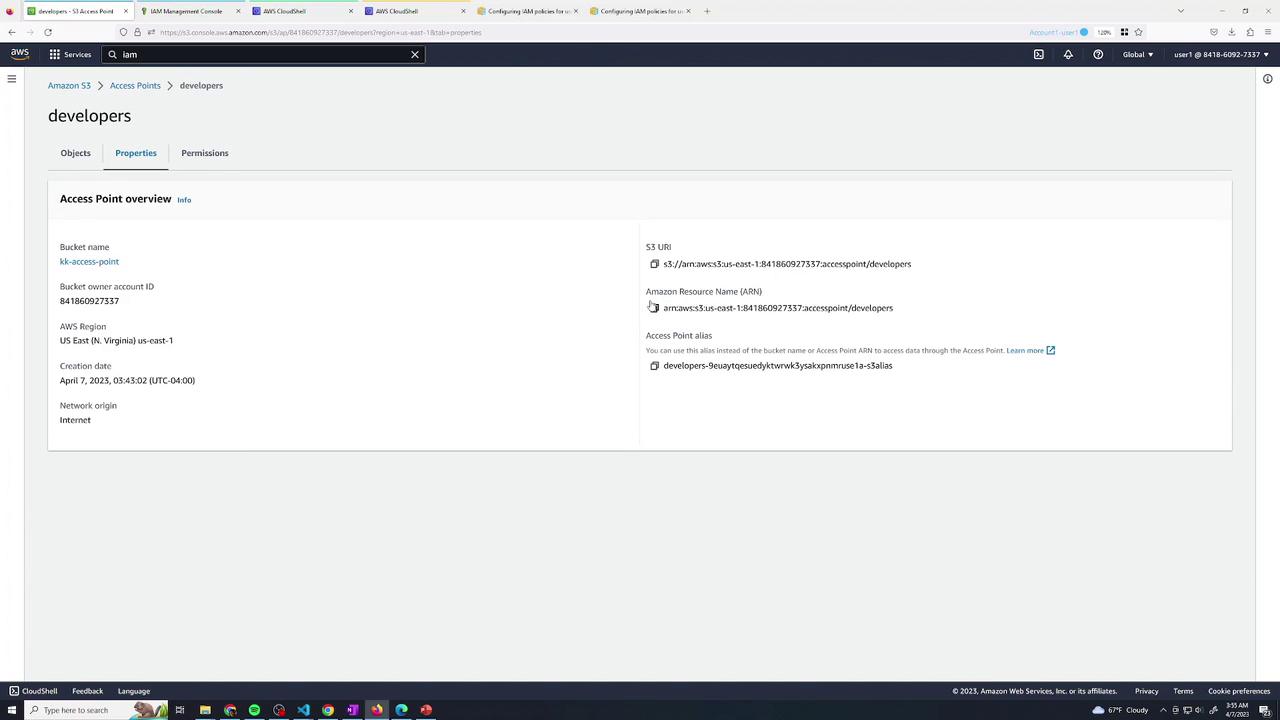Open the Privacy footer link
Screen dimensions: 1280x720
(x=1146, y=691)
